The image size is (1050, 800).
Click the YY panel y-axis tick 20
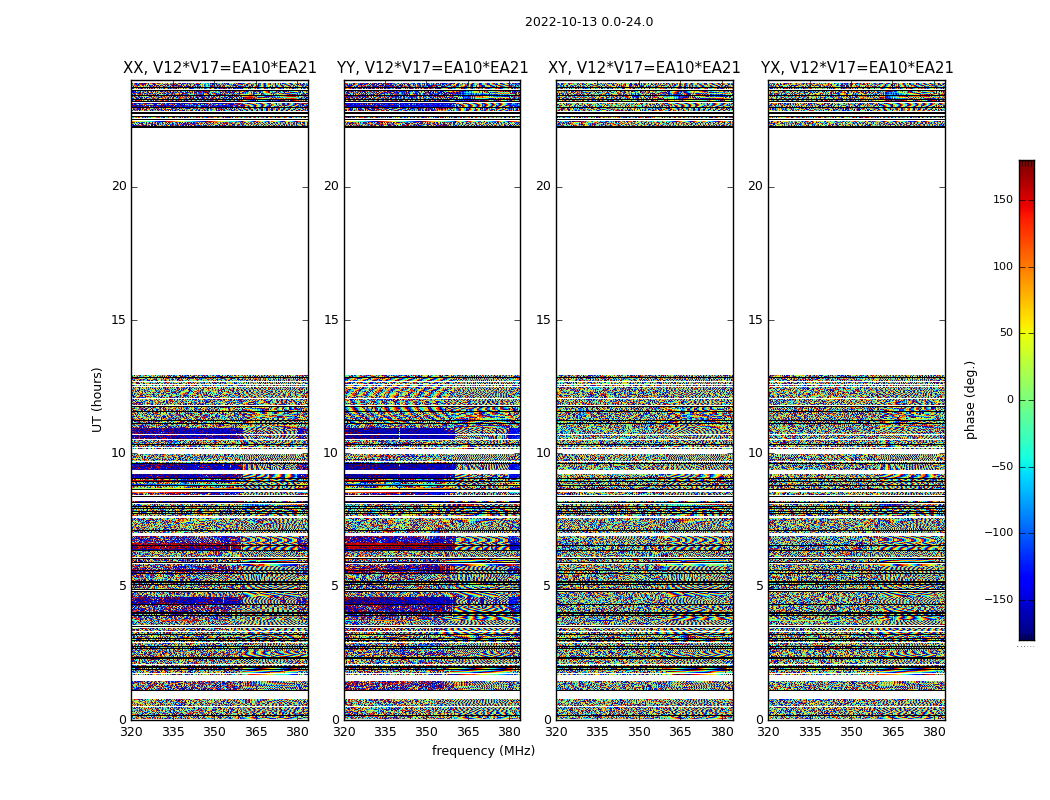pyautogui.click(x=331, y=186)
